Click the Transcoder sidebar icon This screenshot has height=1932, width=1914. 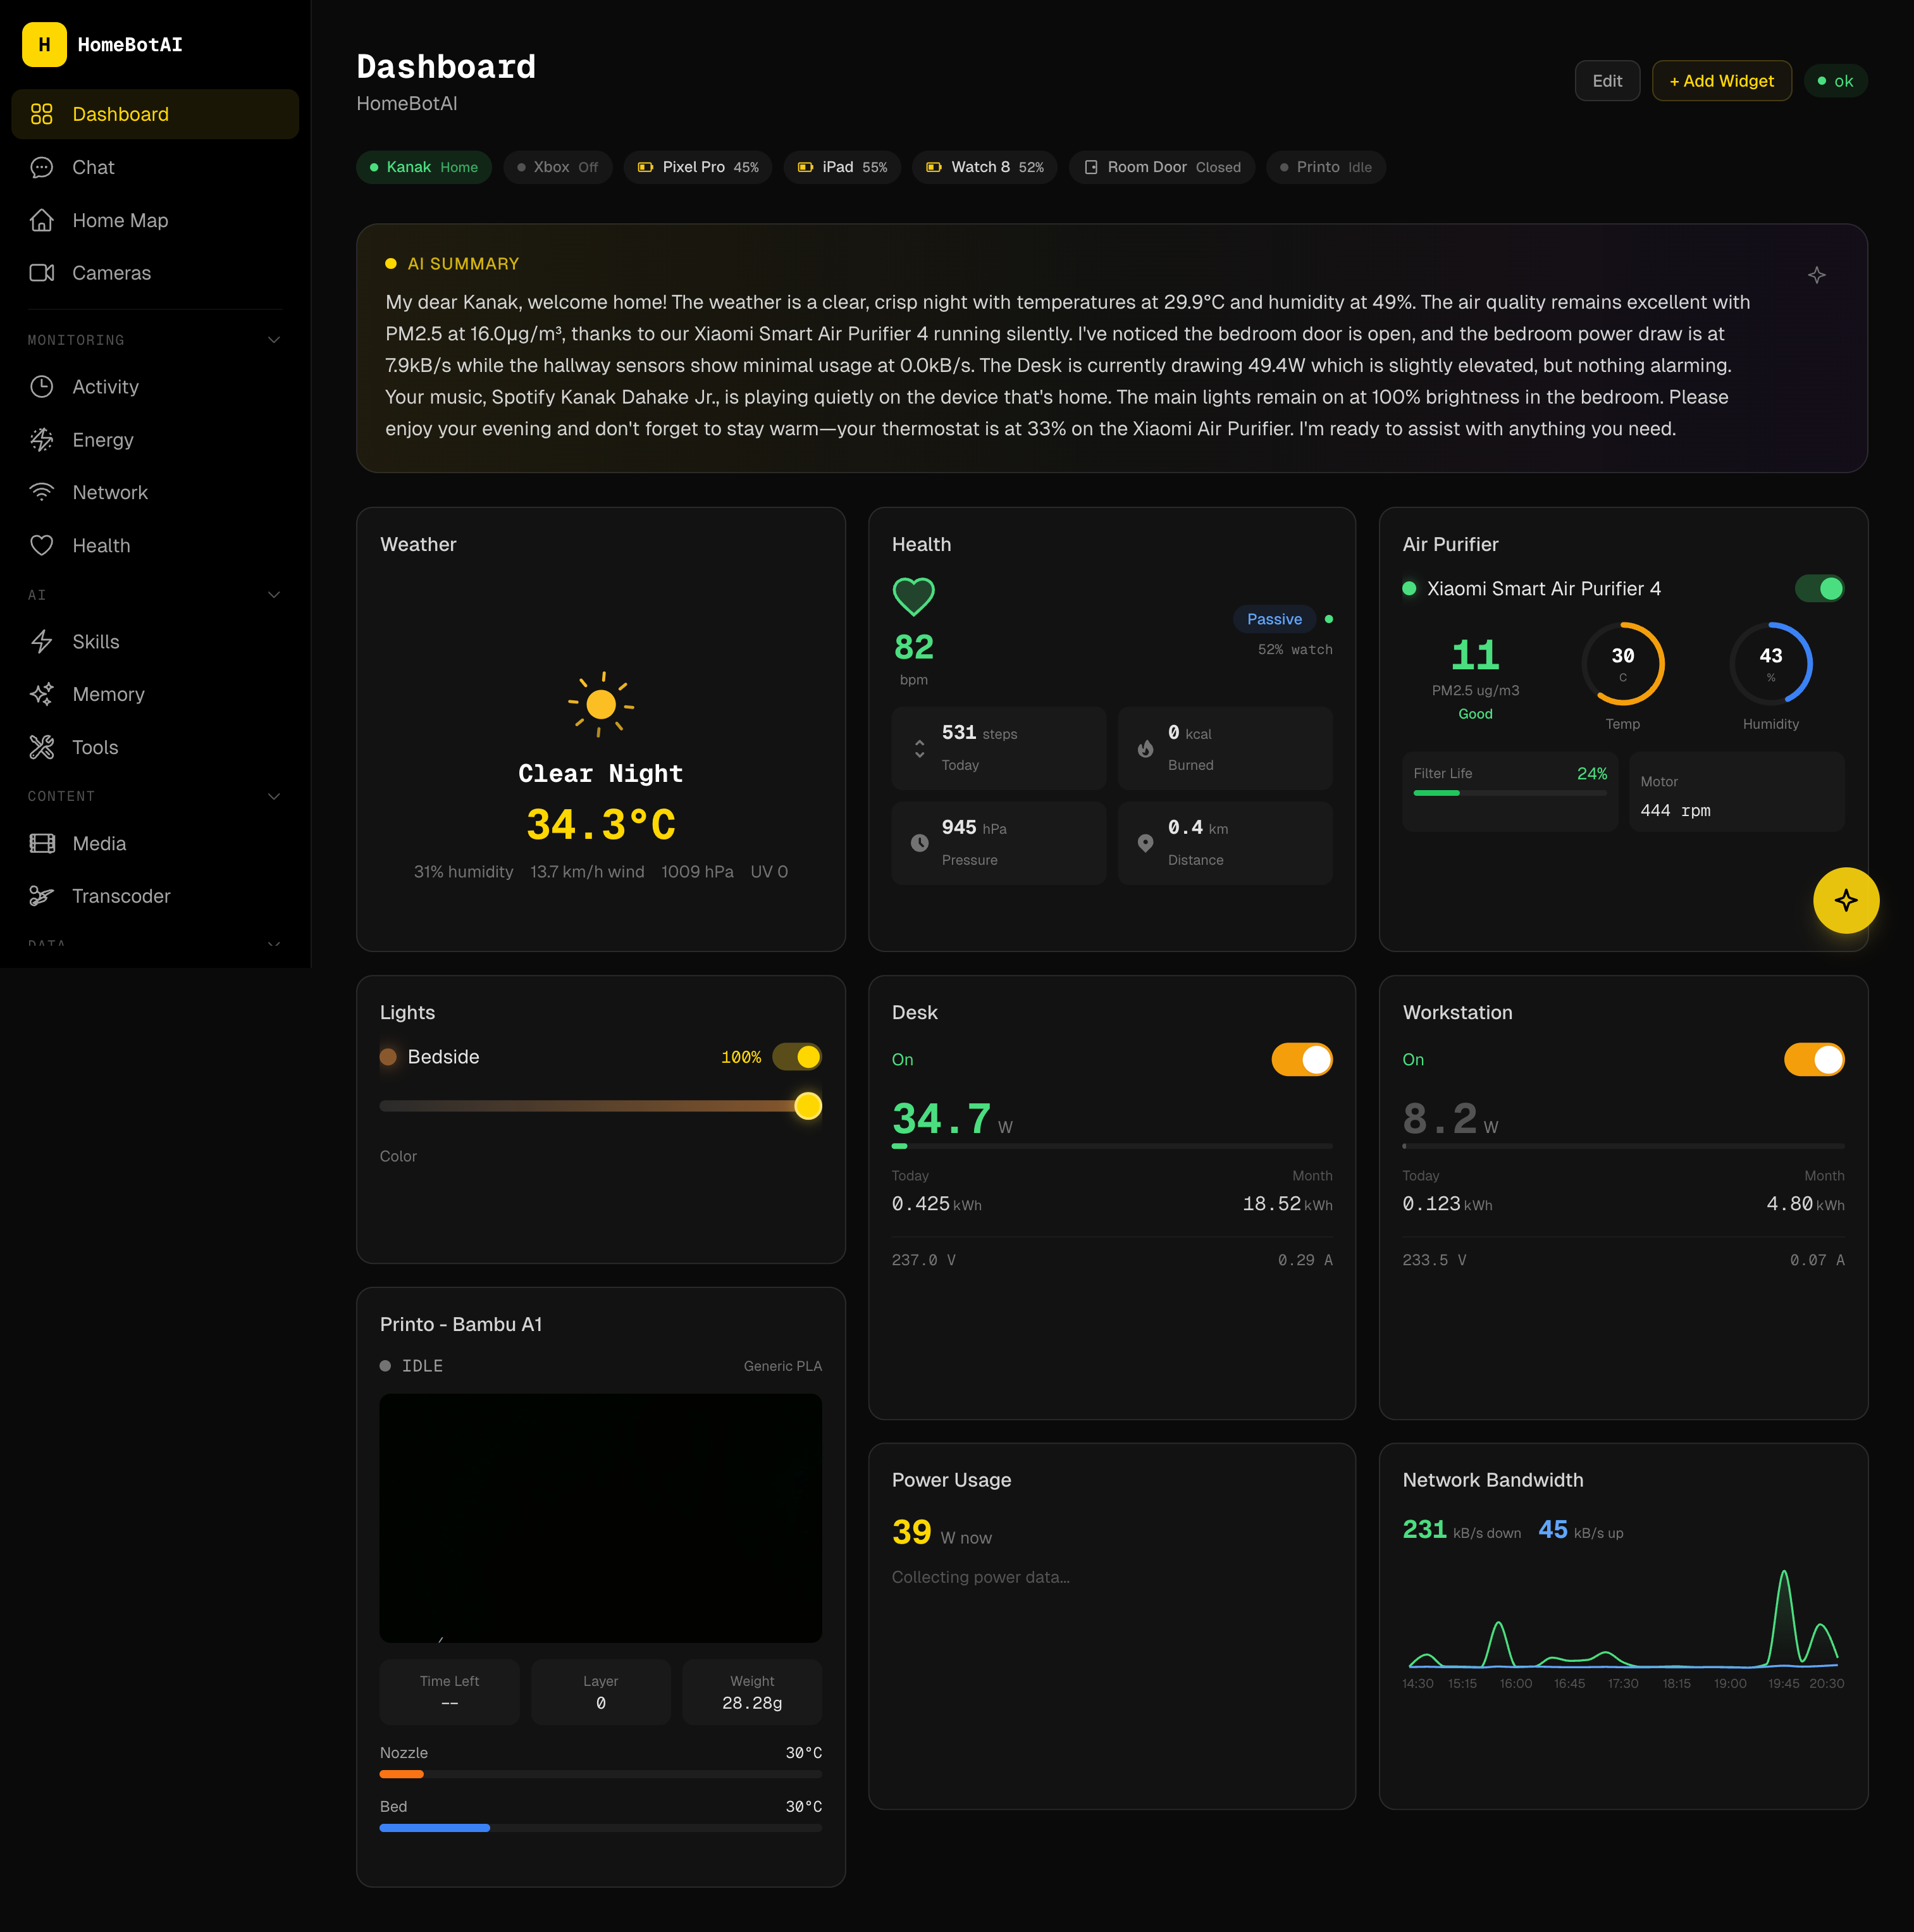42,896
